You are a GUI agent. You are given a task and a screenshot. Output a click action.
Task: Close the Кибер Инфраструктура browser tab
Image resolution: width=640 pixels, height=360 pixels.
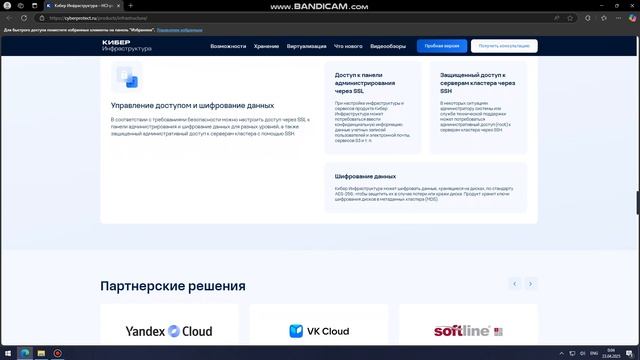pyautogui.click(x=118, y=6)
